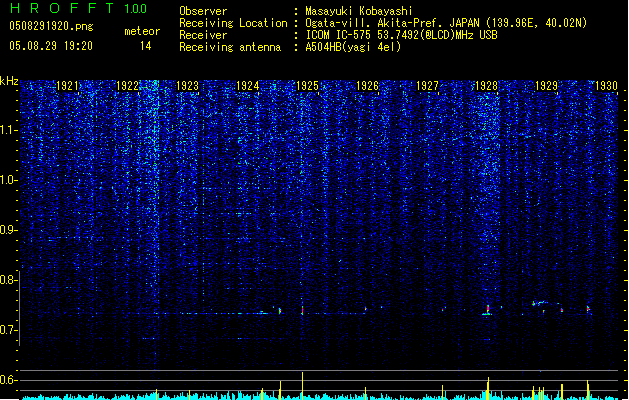Click the 1927 time marker

coord(427,86)
